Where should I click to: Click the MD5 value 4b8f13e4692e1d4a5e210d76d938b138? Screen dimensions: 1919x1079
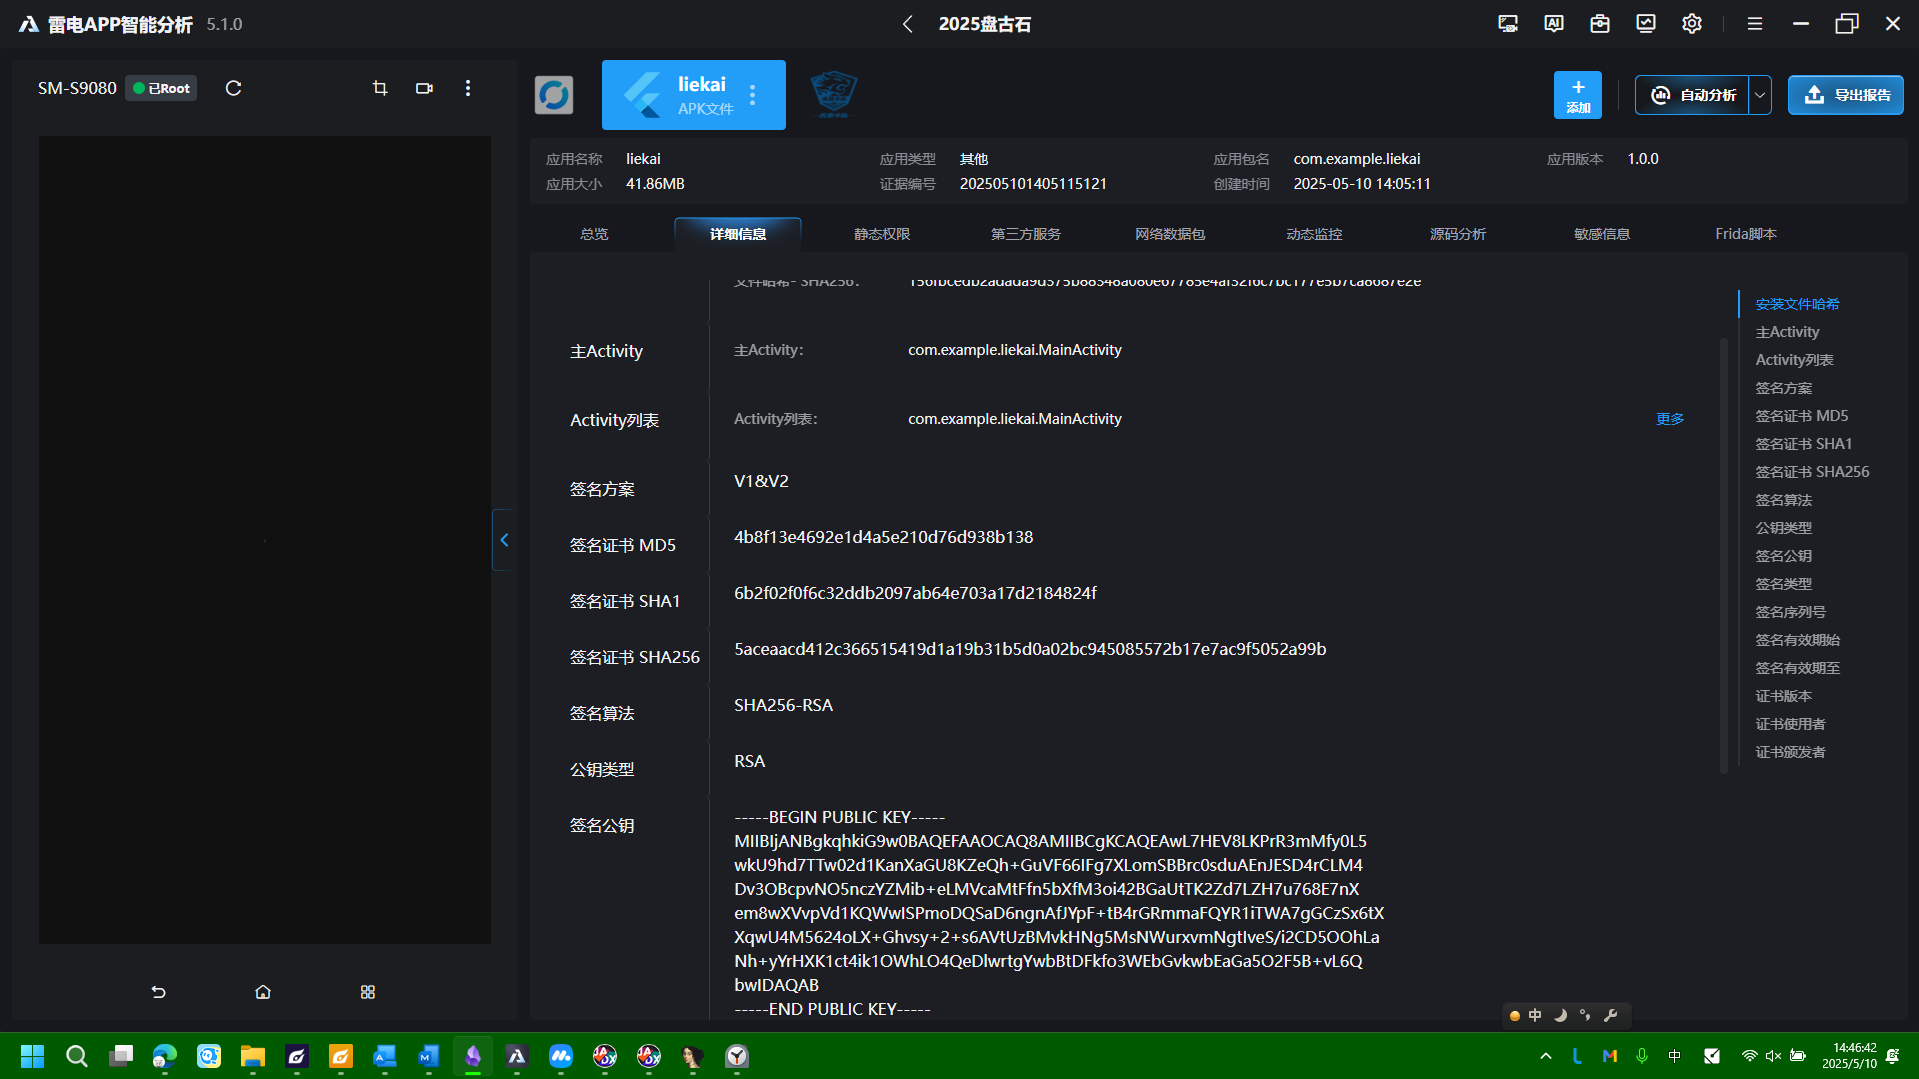point(883,537)
